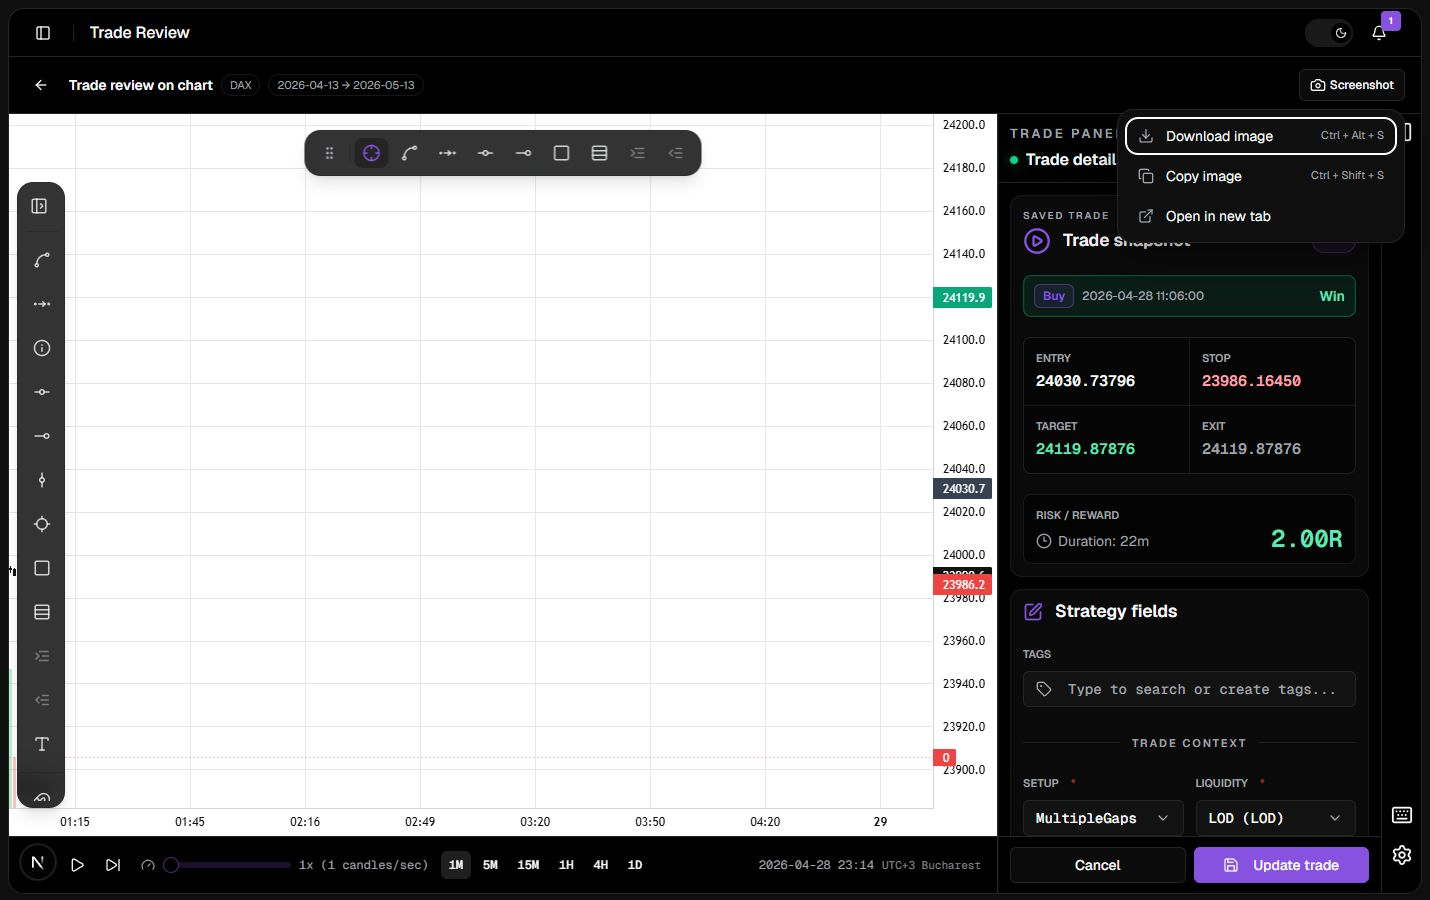Switch the chart to the 4H timeframe

(600, 865)
